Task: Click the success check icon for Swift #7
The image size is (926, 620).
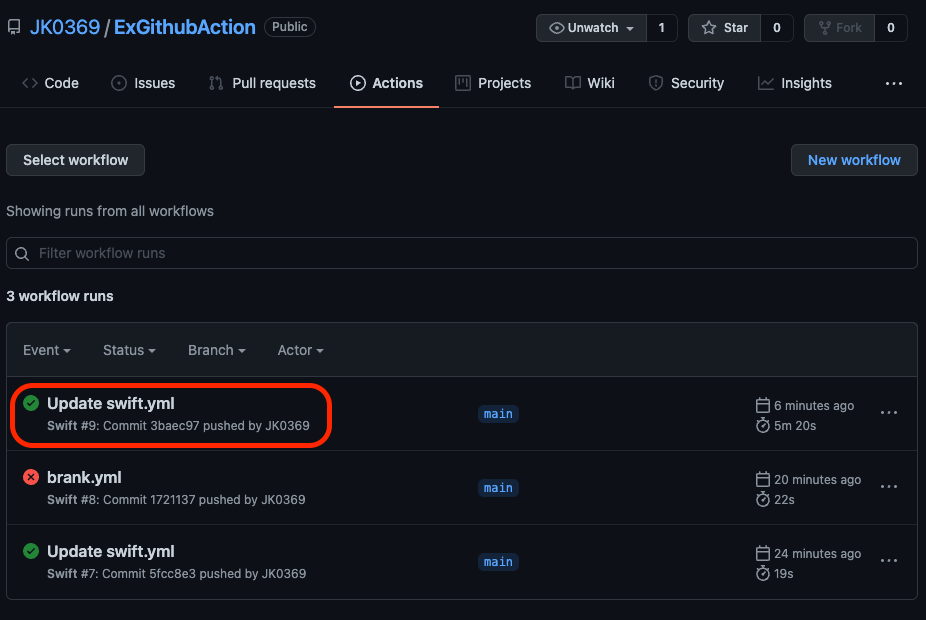Action: coord(31,551)
